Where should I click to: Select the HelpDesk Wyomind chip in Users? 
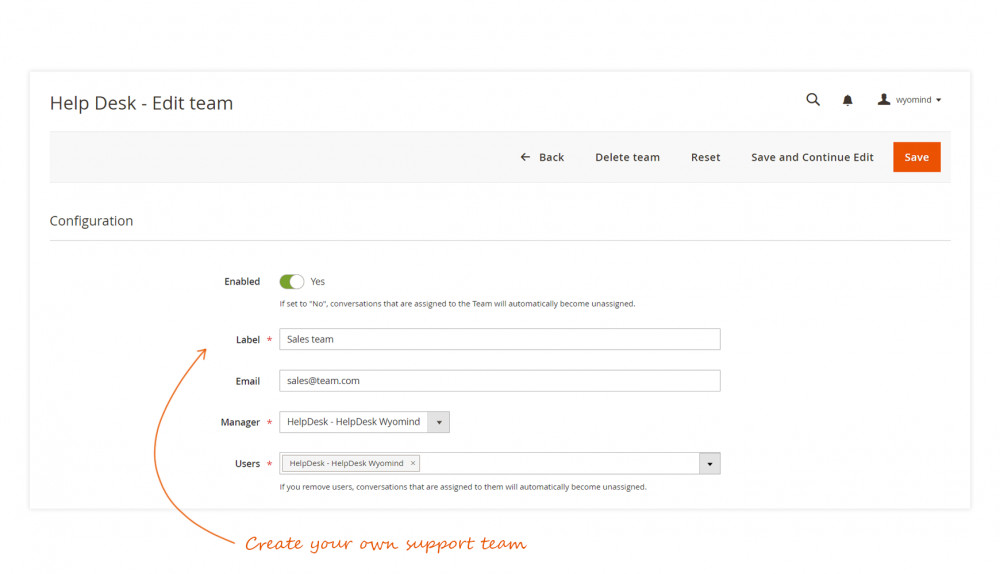pyautogui.click(x=346, y=464)
